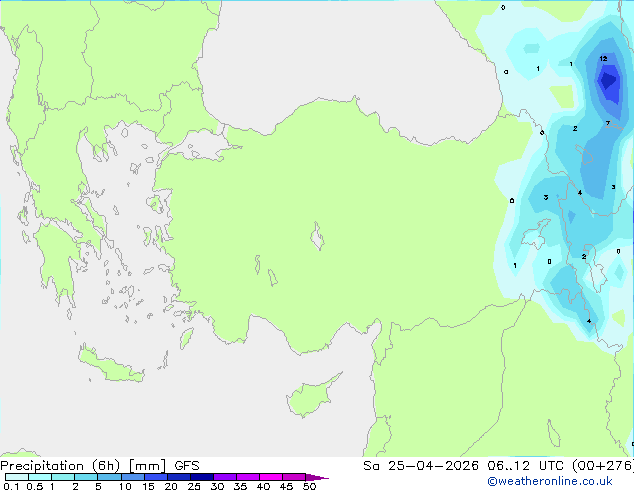634x490 pixels.
Task: Click the 45–50 mm legend color swatch
Action: (x=294, y=477)
